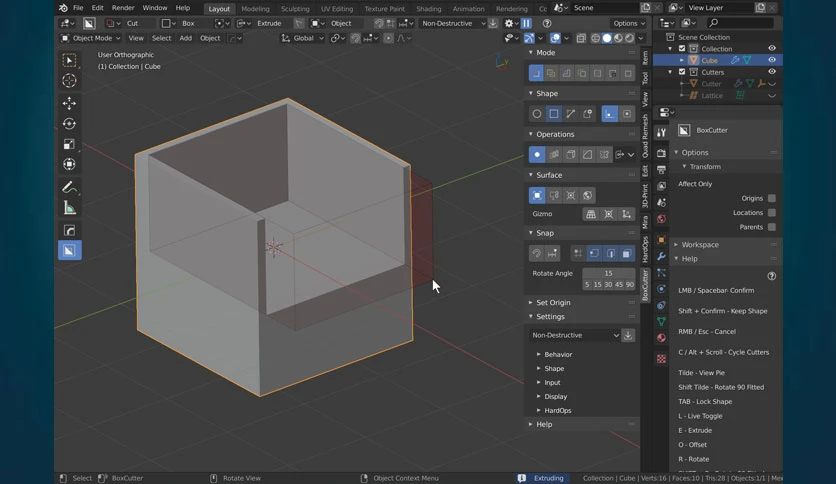Open the Modifier properties wrench icon
The width and height of the screenshot is (836, 484).
[661, 256]
